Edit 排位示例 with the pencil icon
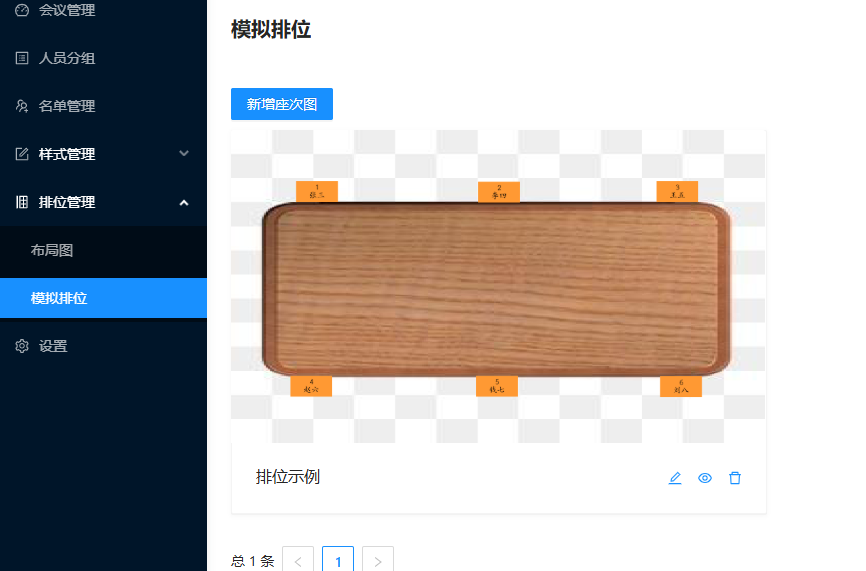The image size is (866, 571). coord(675,478)
